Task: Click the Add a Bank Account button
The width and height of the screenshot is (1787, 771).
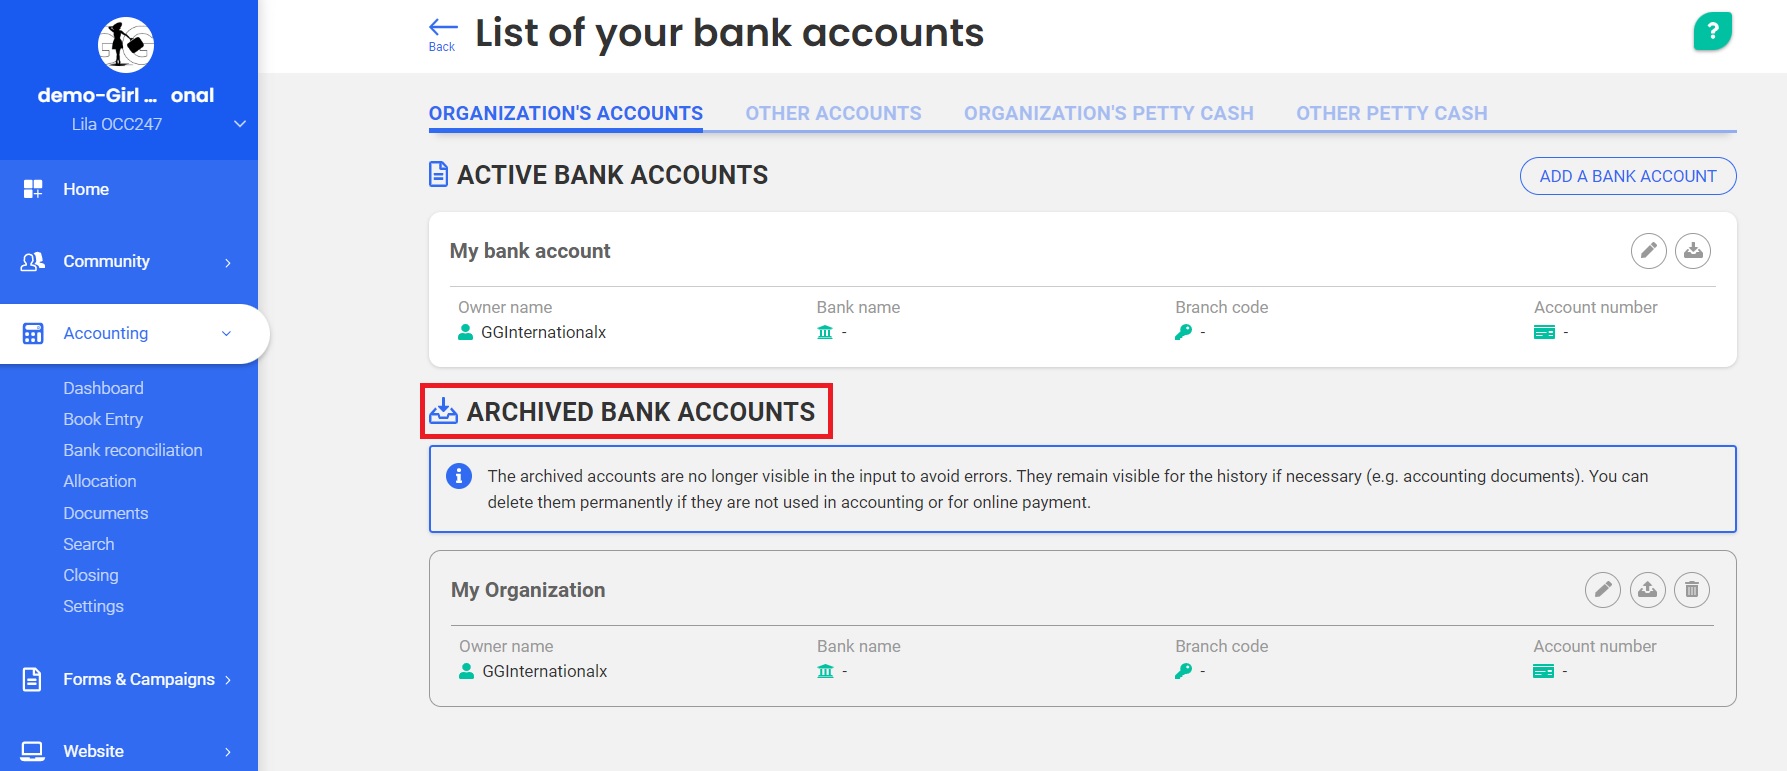Action: pyautogui.click(x=1627, y=176)
